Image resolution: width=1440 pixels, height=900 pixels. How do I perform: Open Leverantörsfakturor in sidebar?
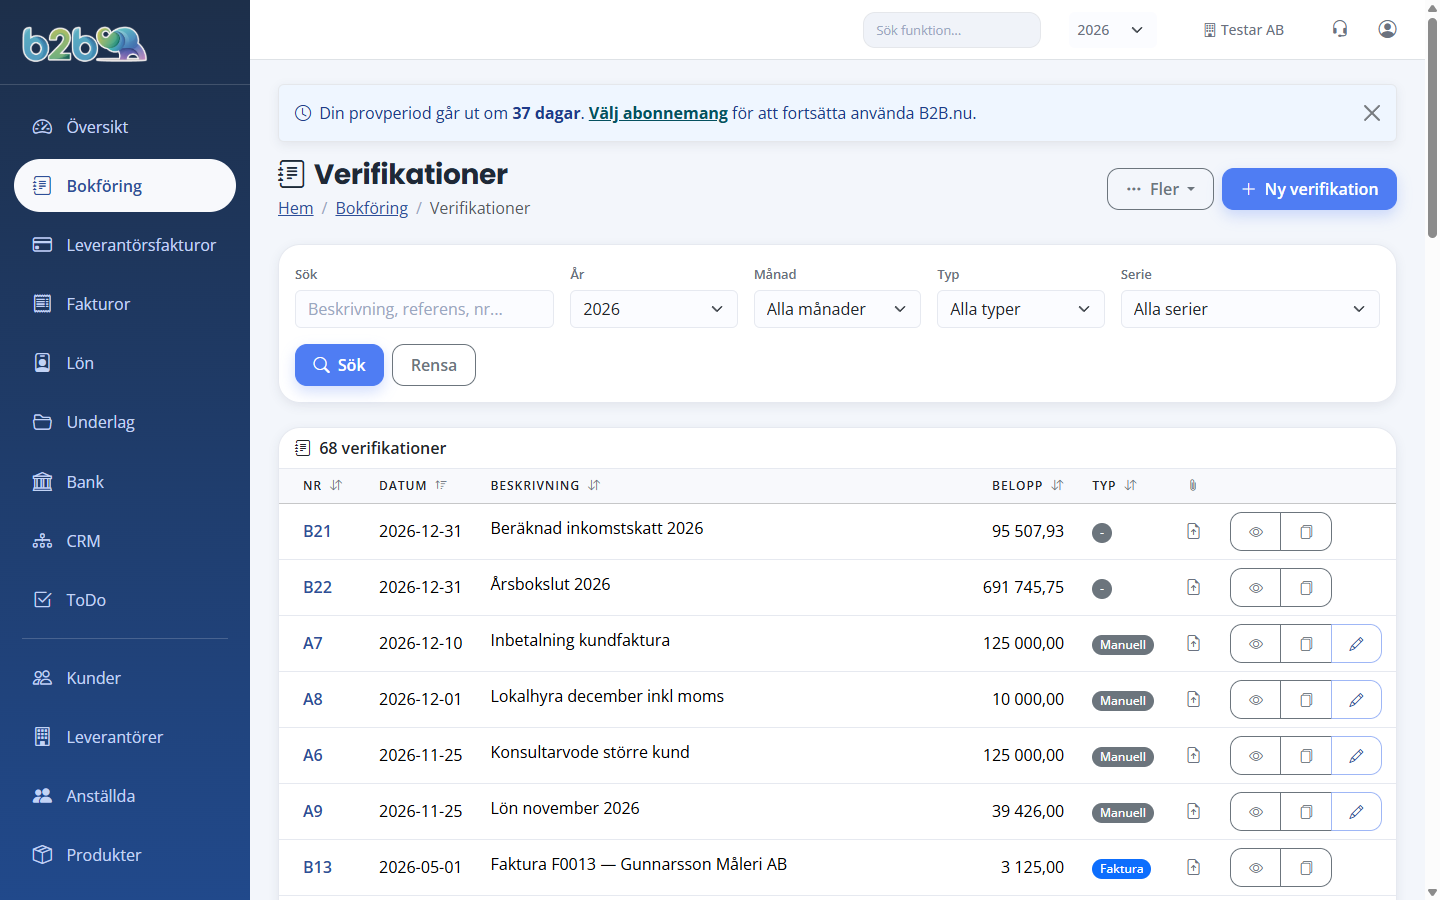click(125, 245)
